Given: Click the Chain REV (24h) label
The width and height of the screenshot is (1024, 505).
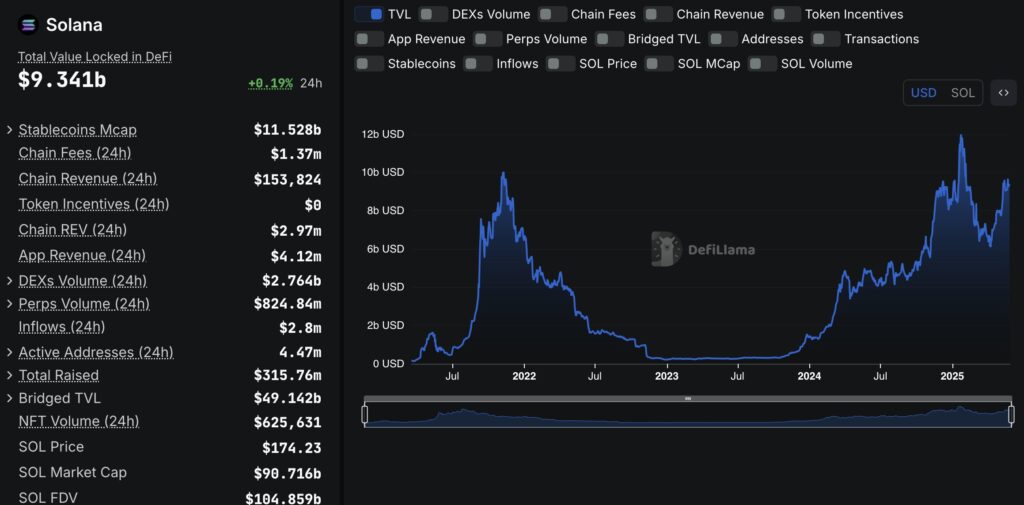Looking at the screenshot, I should [72, 229].
